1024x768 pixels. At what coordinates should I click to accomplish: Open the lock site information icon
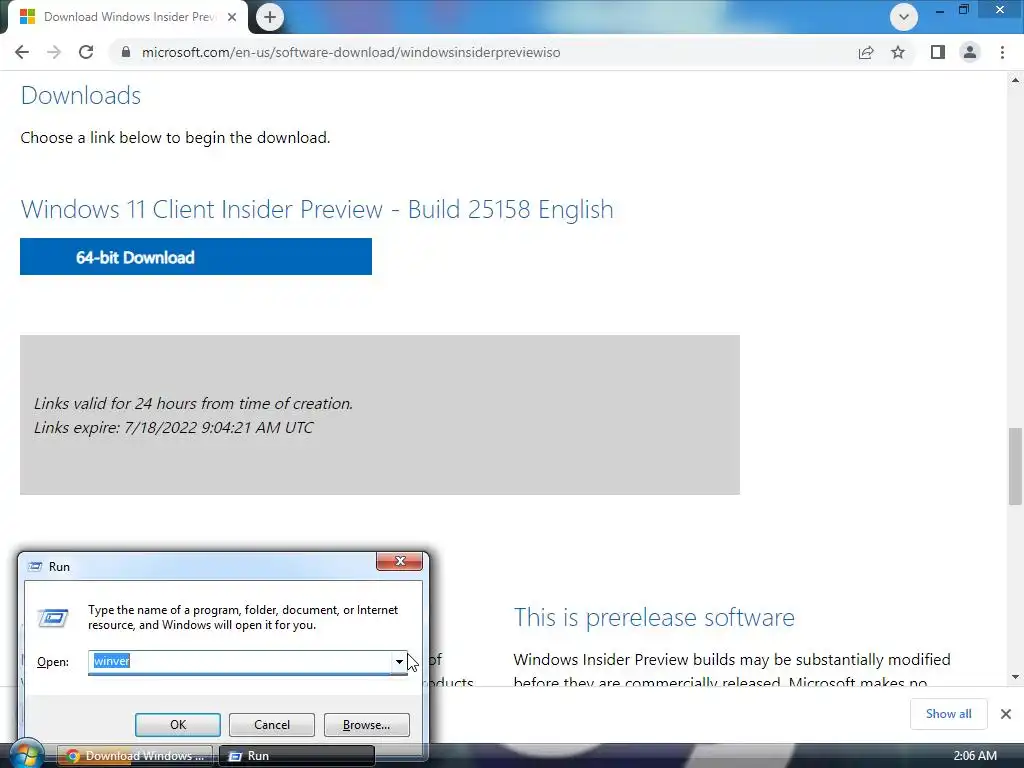(126, 52)
